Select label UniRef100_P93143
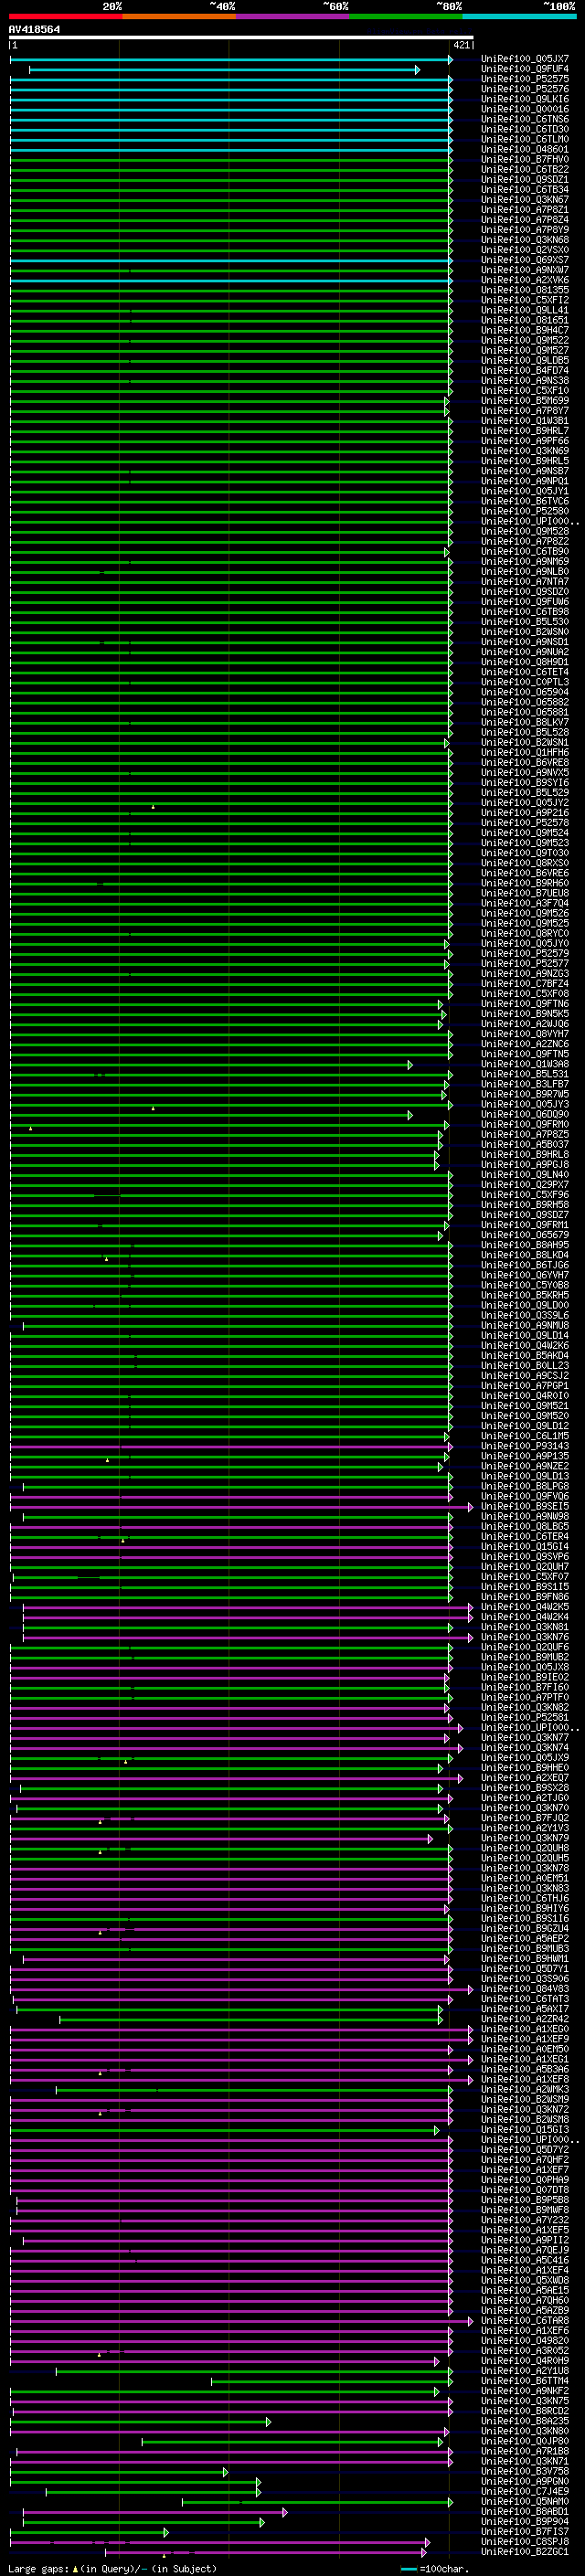The image size is (585, 2576). point(525,1446)
